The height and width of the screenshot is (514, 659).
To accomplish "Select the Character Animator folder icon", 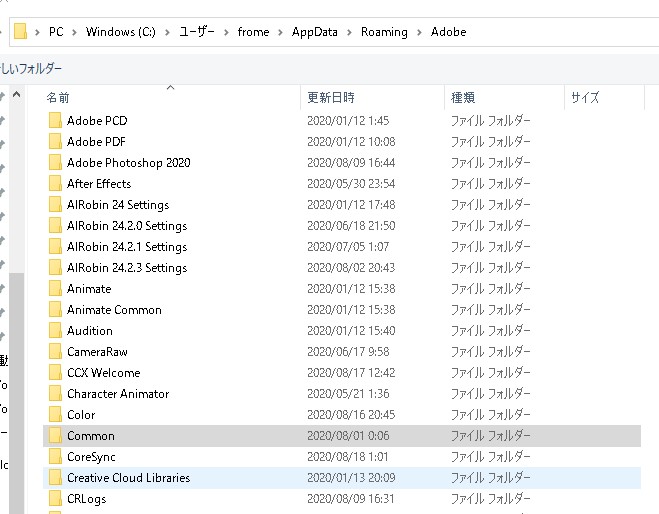I will click(55, 394).
